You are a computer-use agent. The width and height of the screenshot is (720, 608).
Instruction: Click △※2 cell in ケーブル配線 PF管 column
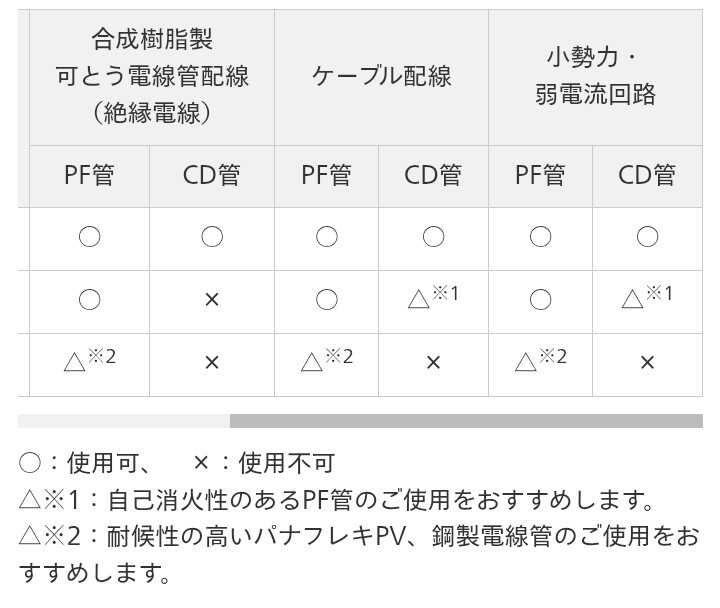pyautogui.click(x=326, y=360)
